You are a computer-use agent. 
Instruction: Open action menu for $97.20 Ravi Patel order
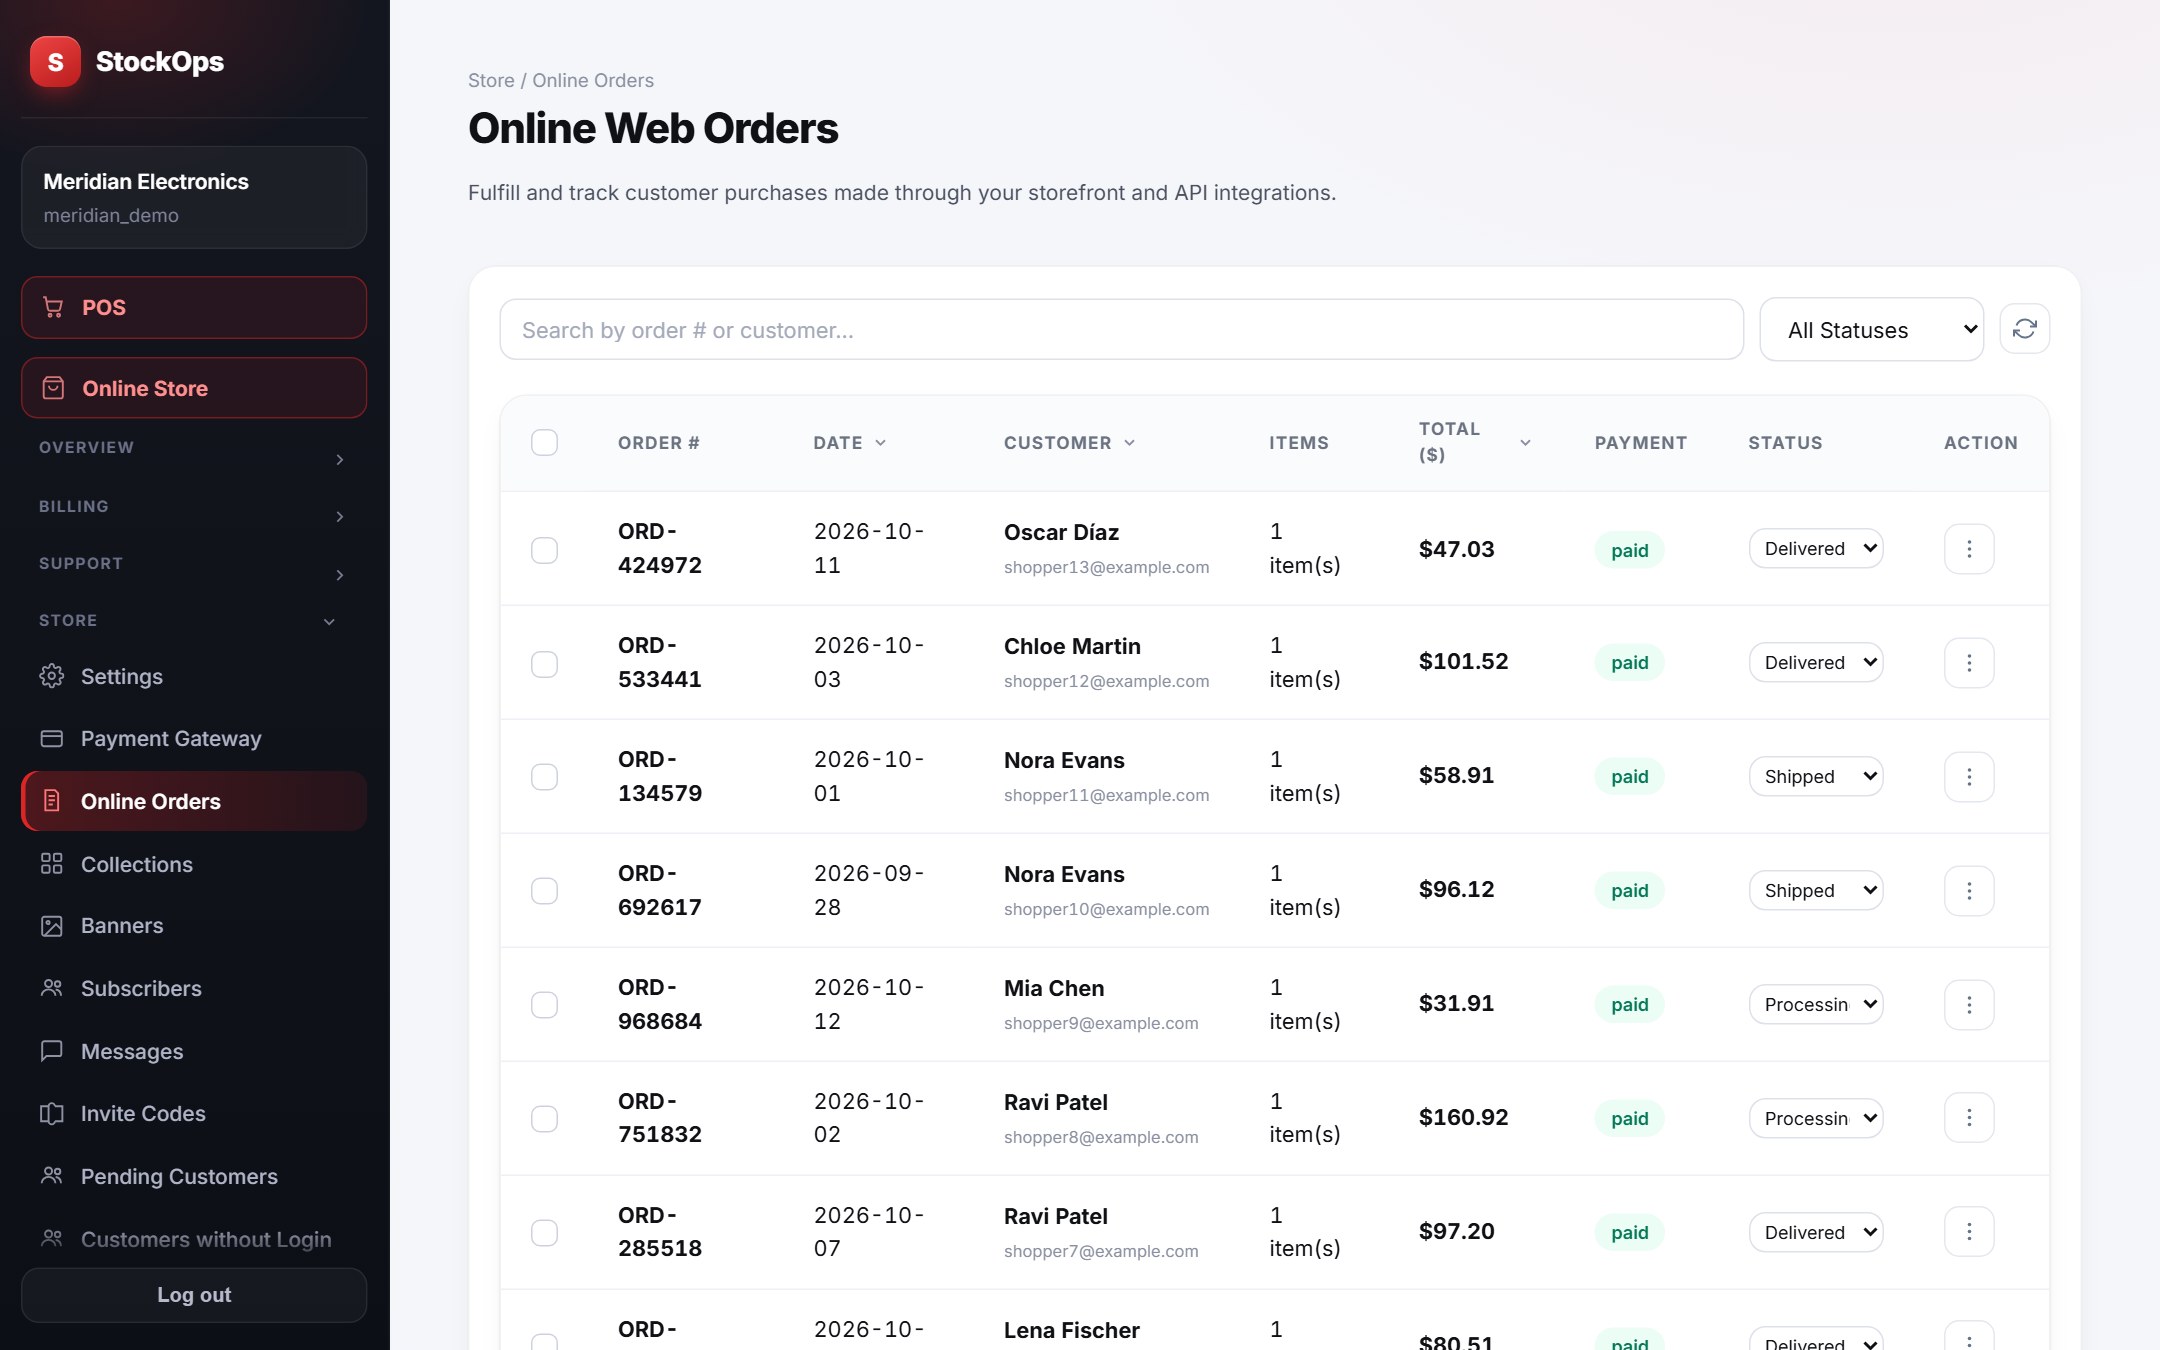pyautogui.click(x=1969, y=1232)
